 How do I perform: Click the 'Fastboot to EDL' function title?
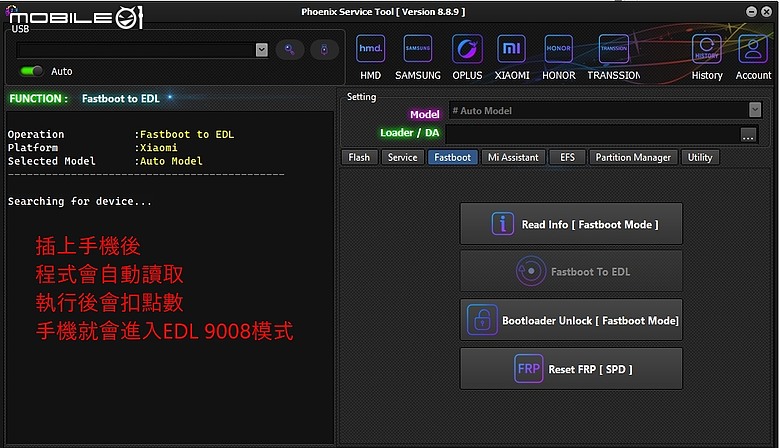click(x=120, y=98)
